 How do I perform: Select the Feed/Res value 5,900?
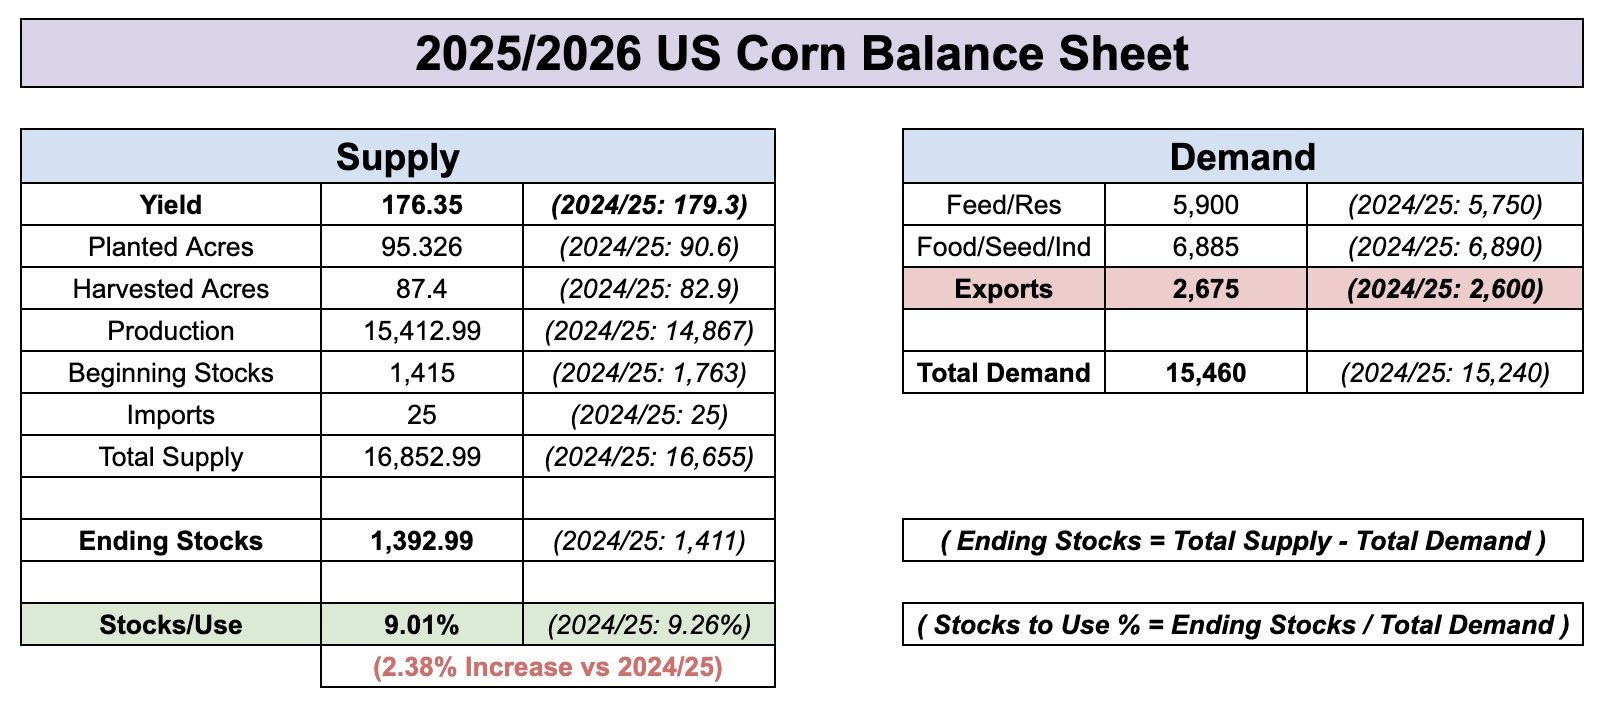[1206, 204]
